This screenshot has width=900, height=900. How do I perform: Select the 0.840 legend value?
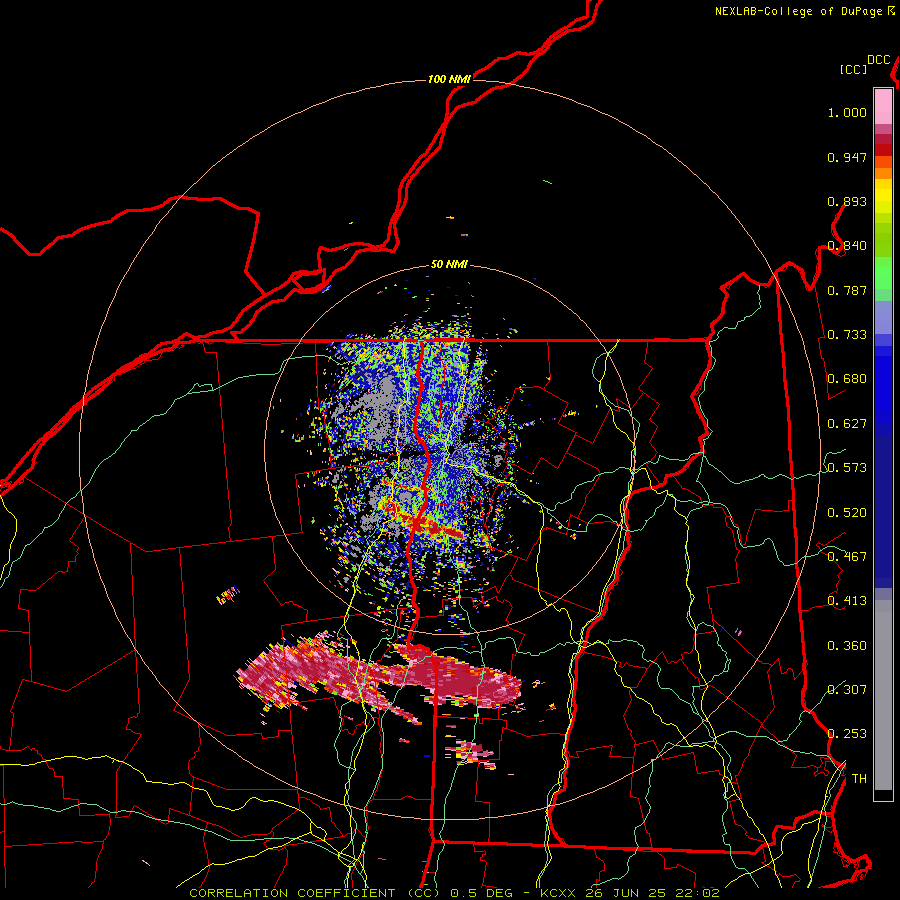click(847, 246)
